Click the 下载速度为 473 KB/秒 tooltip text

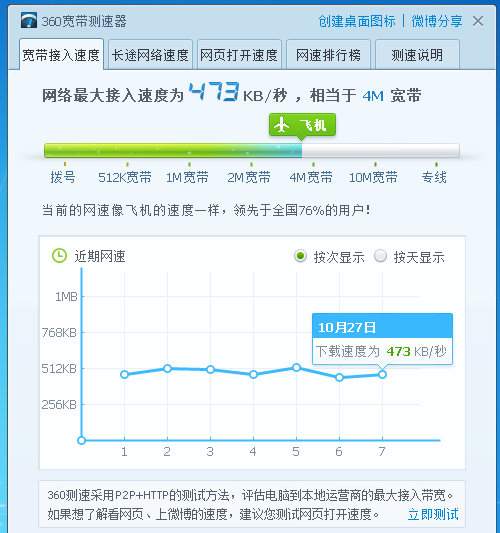click(x=381, y=351)
